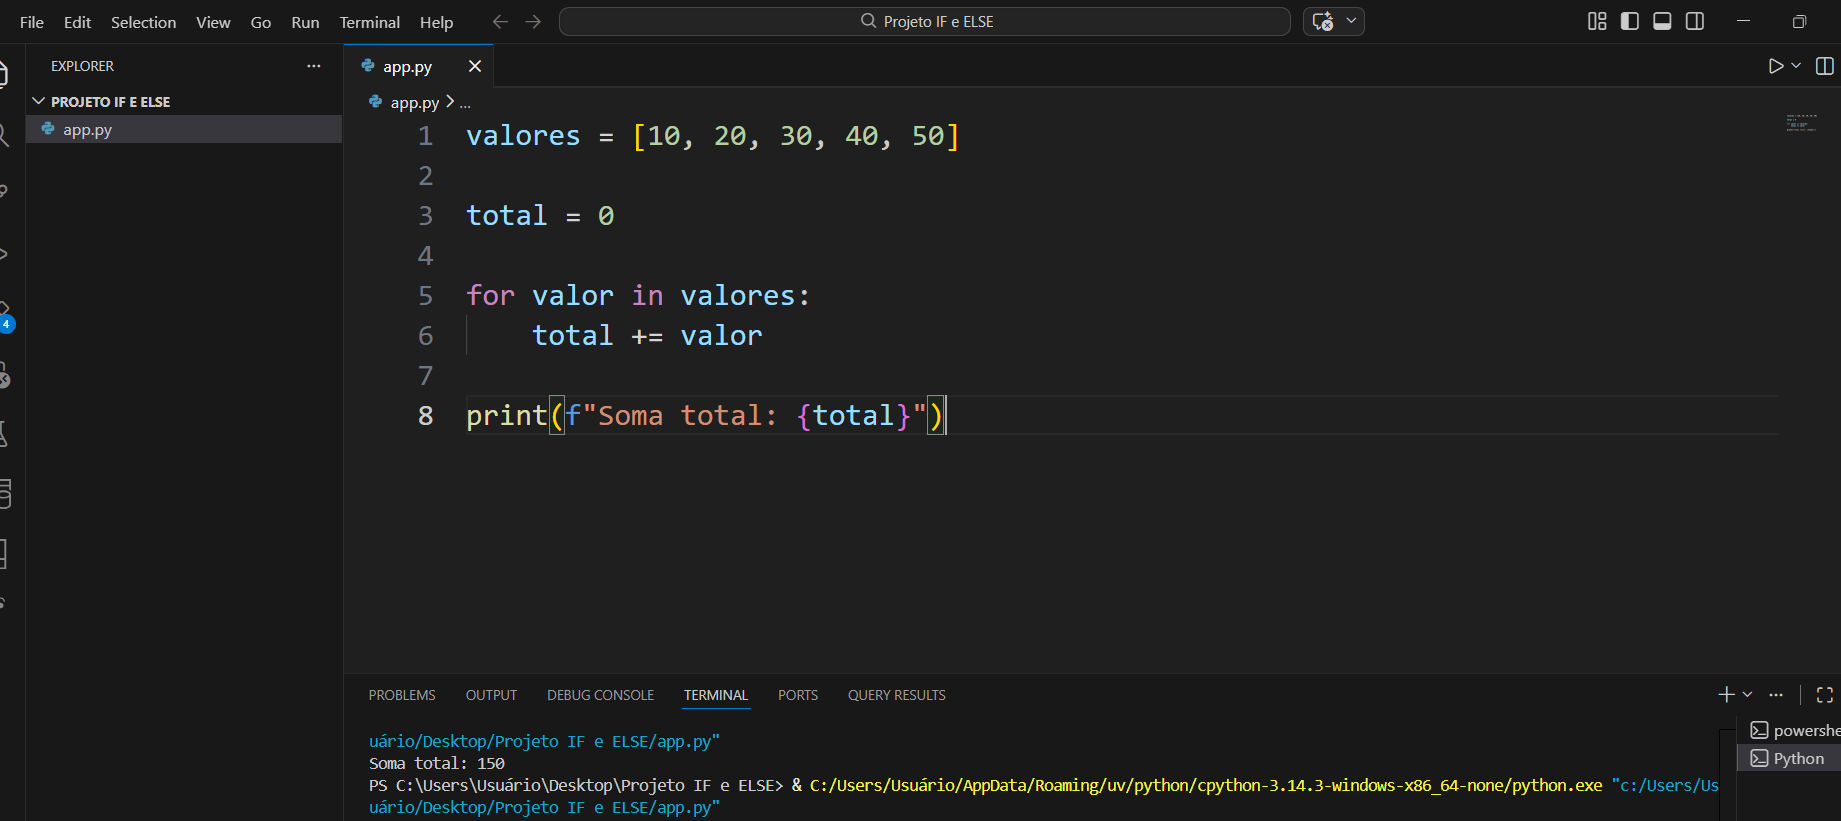
Task: Create a new terminal with the plus icon
Action: tap(1726, 694)
